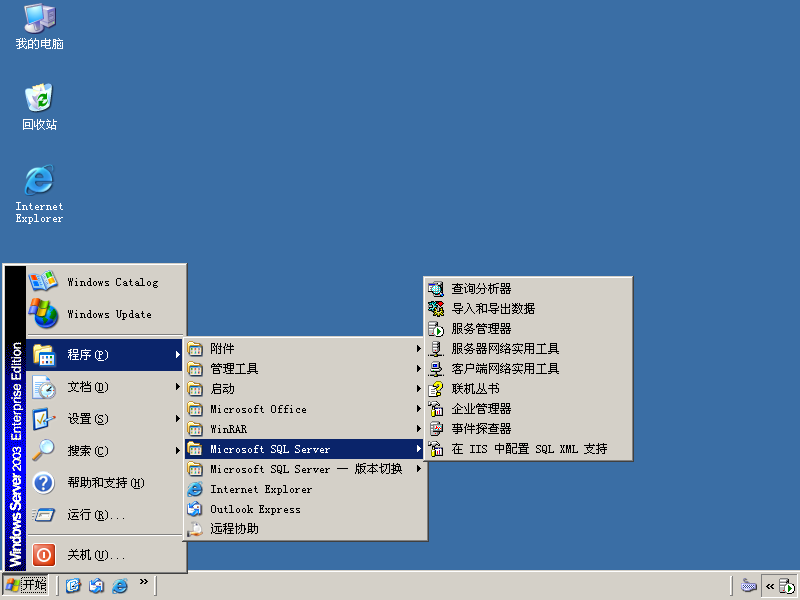Click the keyboard language bar icon

(x=748, y=586)
